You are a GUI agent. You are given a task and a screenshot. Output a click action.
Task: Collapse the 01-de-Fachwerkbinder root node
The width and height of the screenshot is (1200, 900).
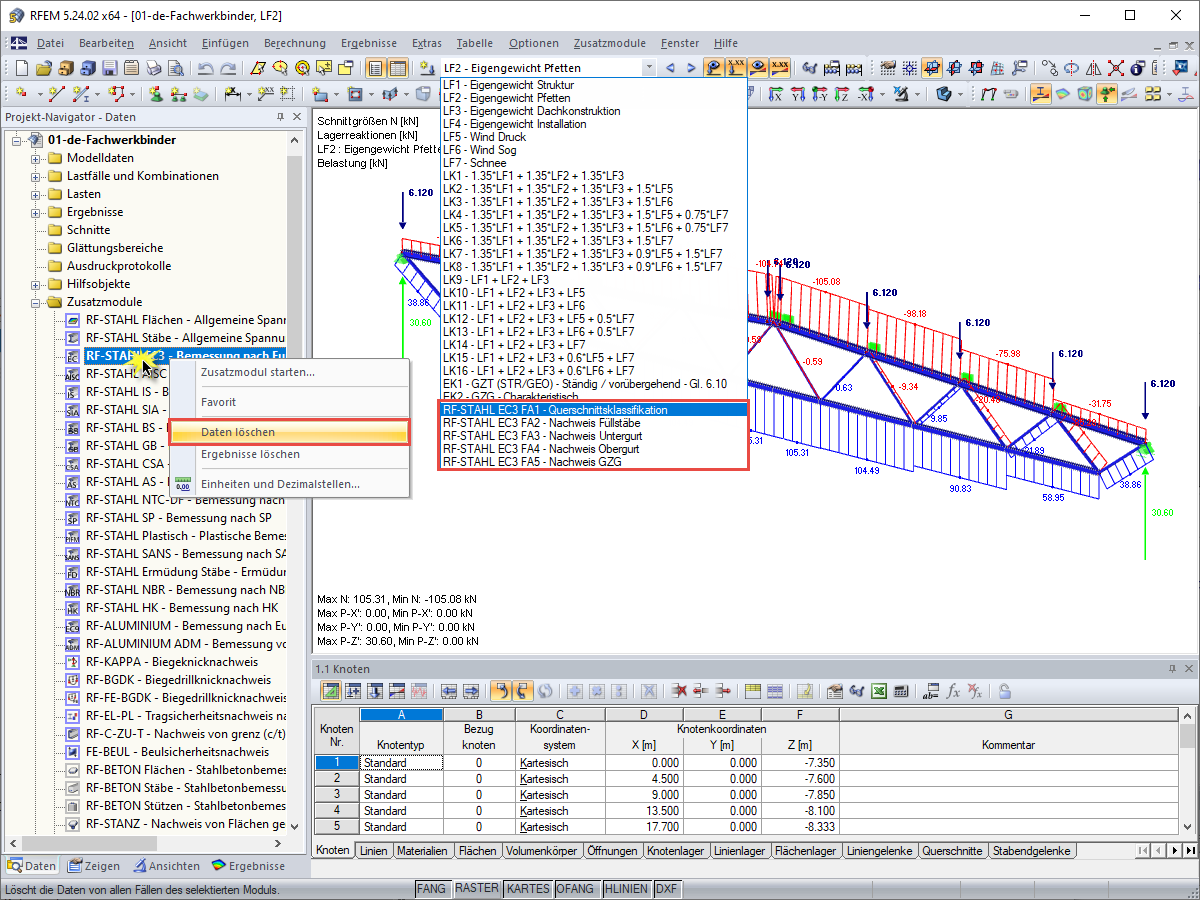pos(16,140)
